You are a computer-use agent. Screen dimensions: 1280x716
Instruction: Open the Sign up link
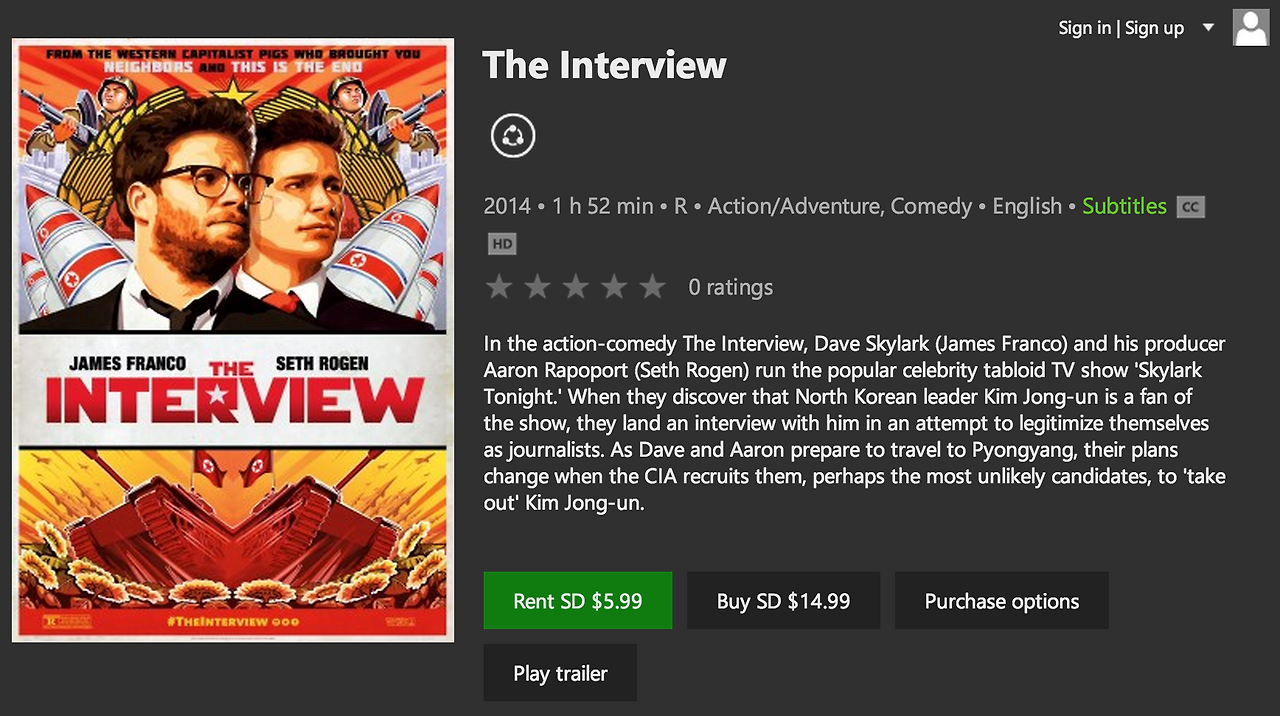tap(1154, 28)
